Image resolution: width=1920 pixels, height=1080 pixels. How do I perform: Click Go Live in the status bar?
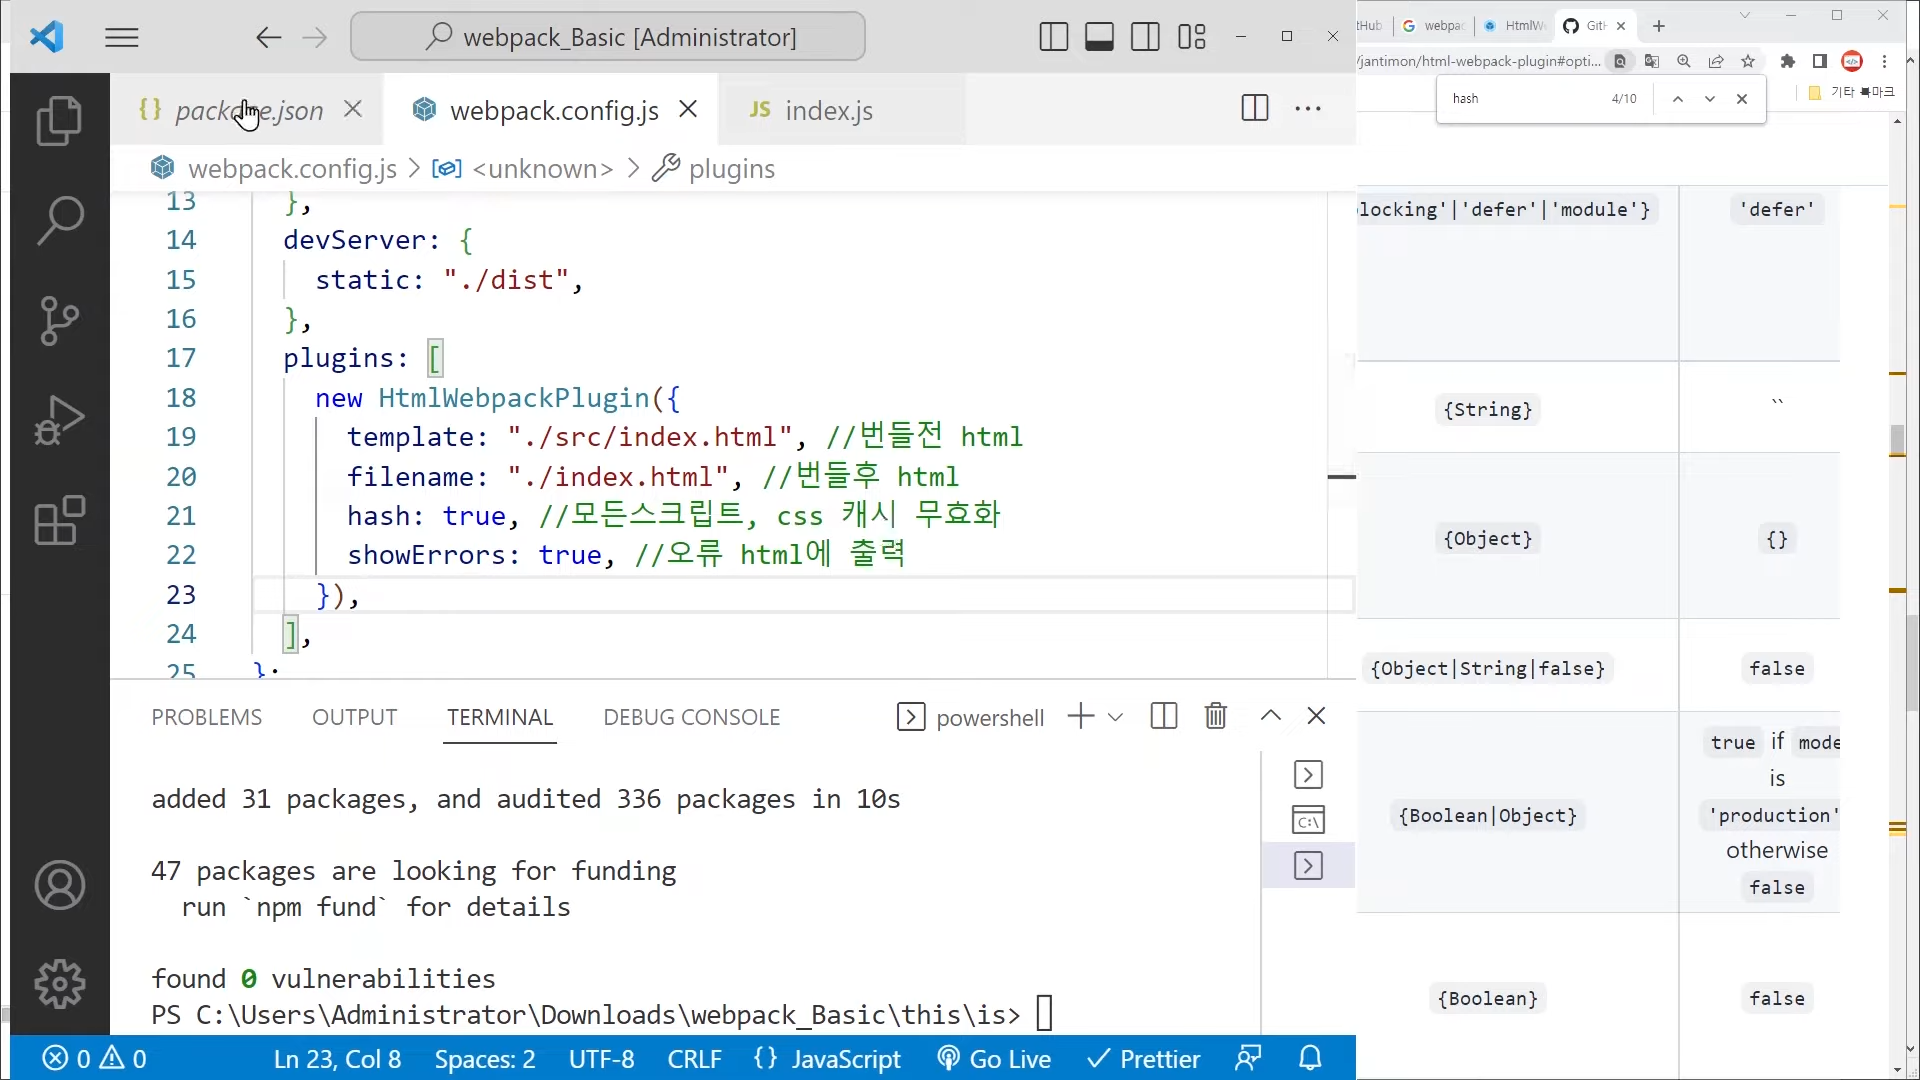point(994,1059)
